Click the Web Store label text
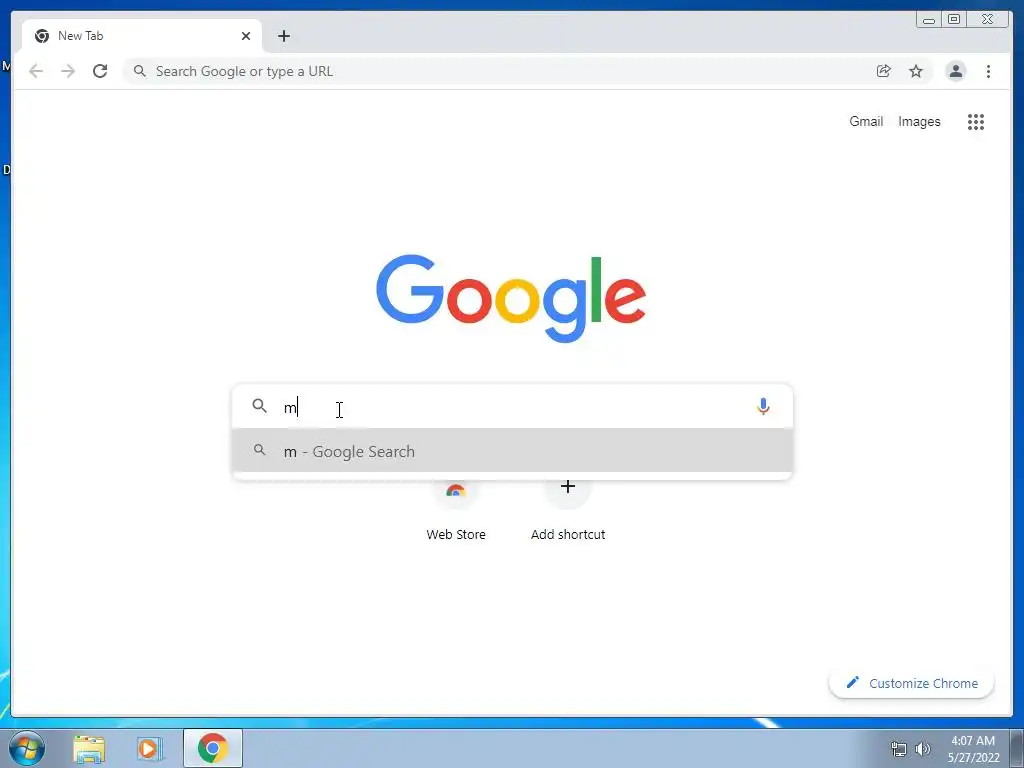 pyautogui.click(x=456, y=534)
